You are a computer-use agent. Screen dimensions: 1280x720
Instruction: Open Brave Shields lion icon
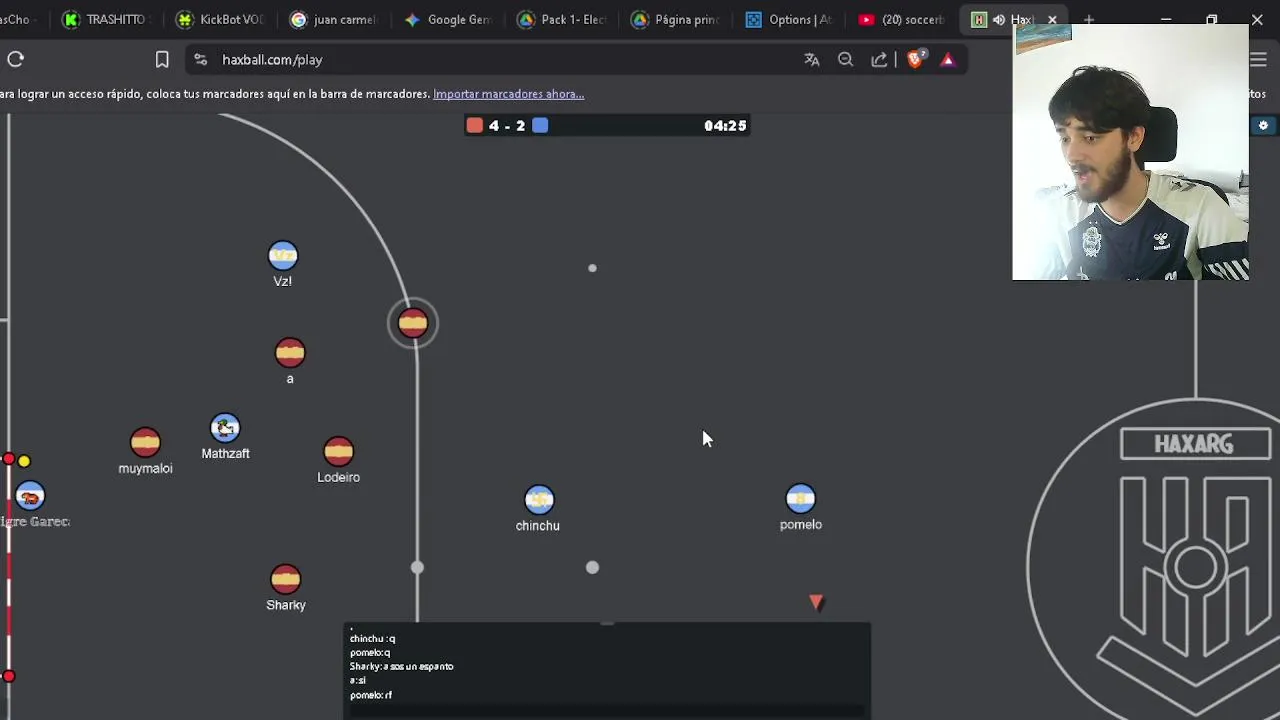point(915,60)
